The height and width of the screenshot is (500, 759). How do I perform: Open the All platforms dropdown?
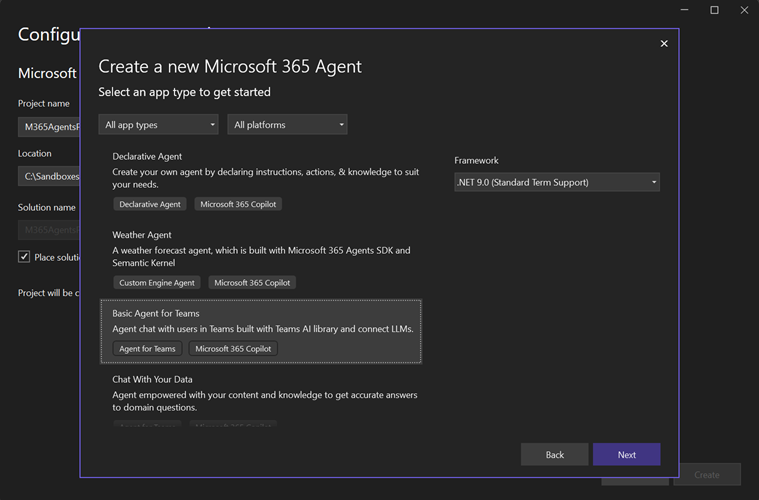tap(287, 125)
